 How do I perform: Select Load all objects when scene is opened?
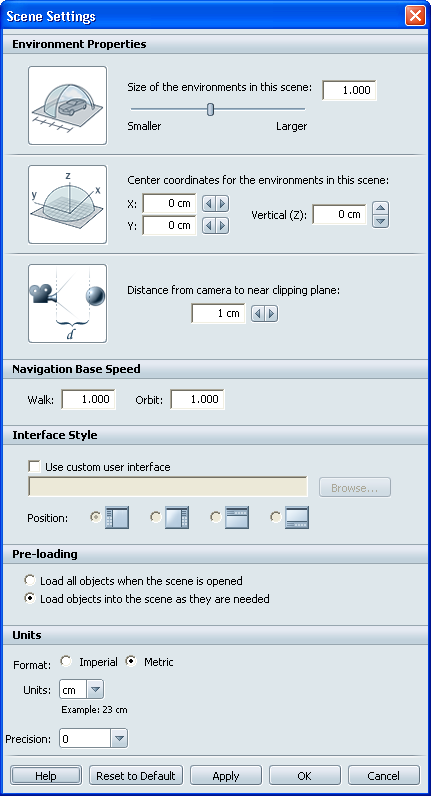(30, 580)
